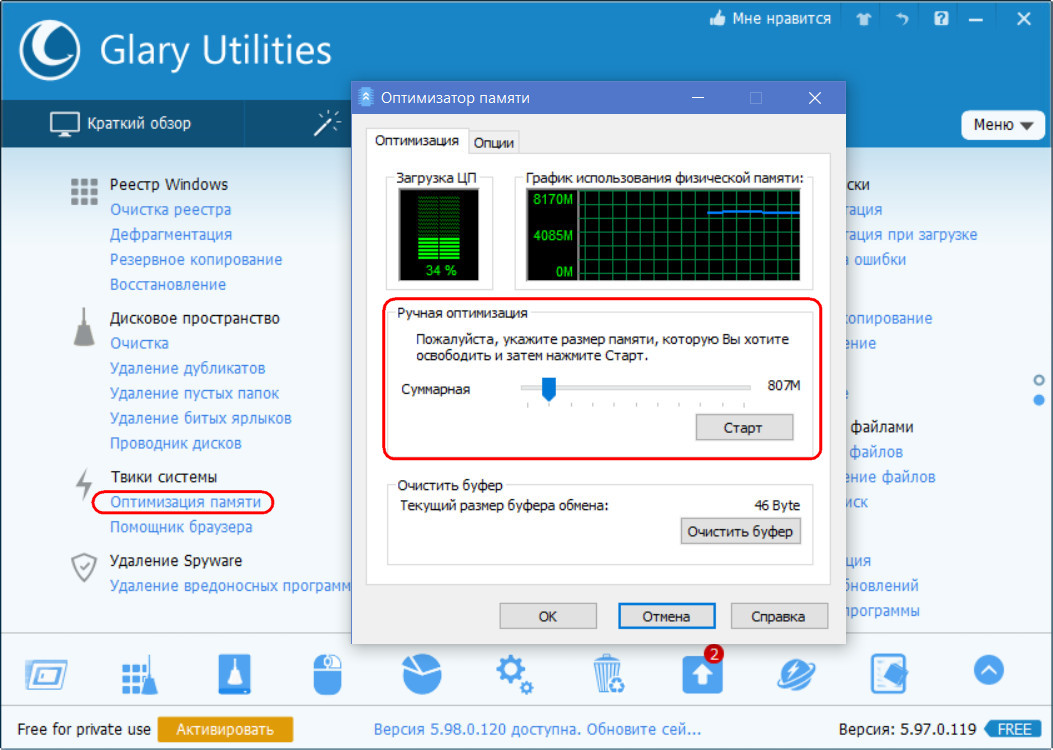Open the planet browser assistant icon
1053x750 pixels.
click(796, 674)
